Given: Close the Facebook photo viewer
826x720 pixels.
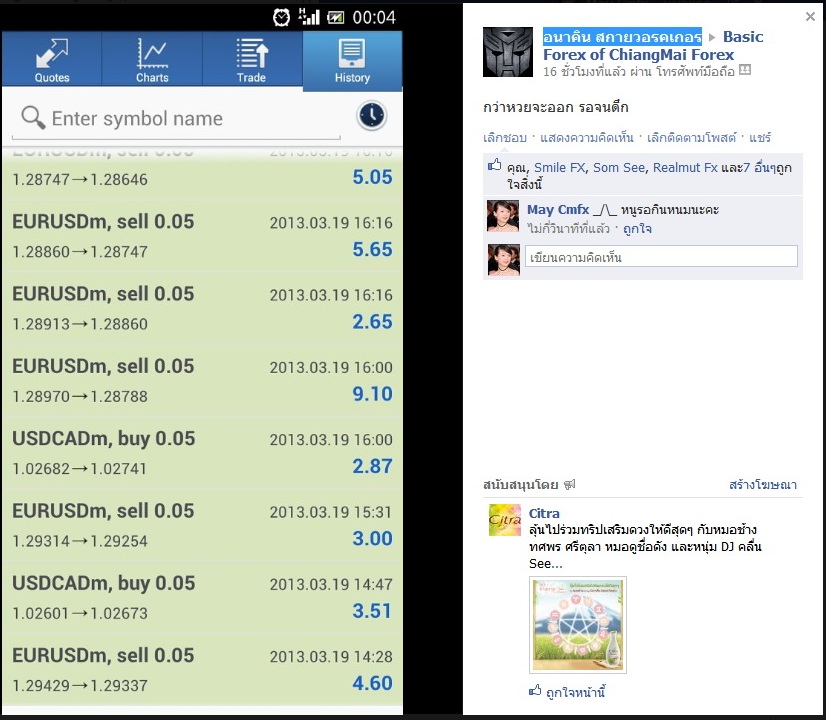Looking at the screenshot, I should click(x=810, y=16).
